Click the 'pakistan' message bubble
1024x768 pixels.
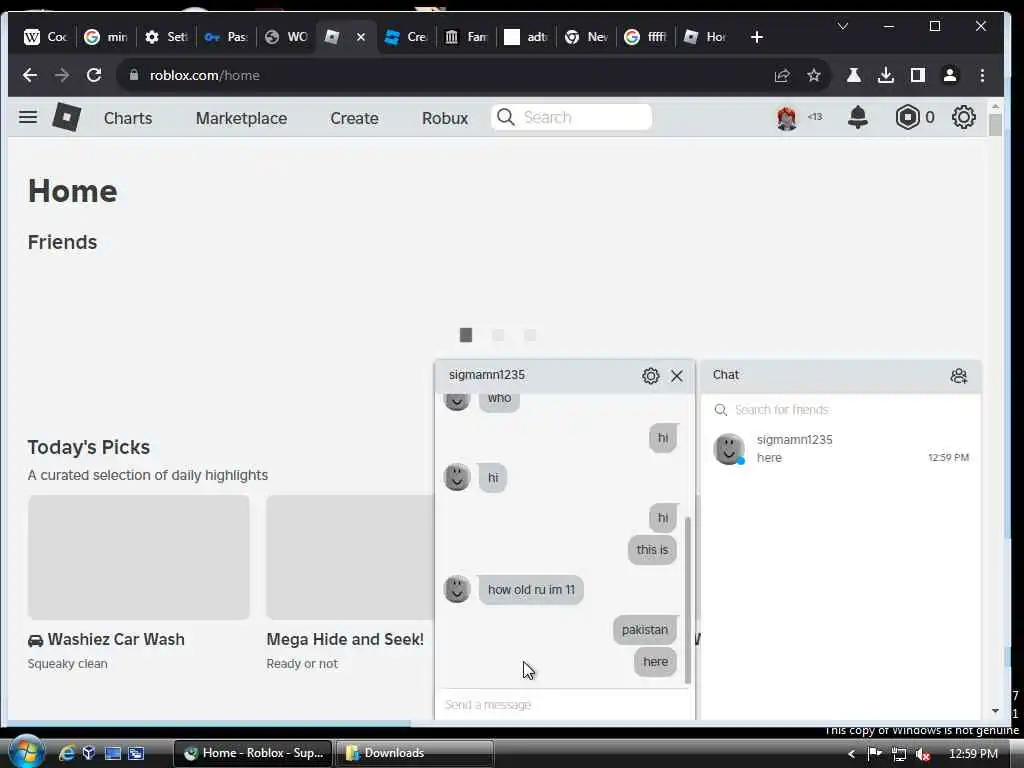645,630
